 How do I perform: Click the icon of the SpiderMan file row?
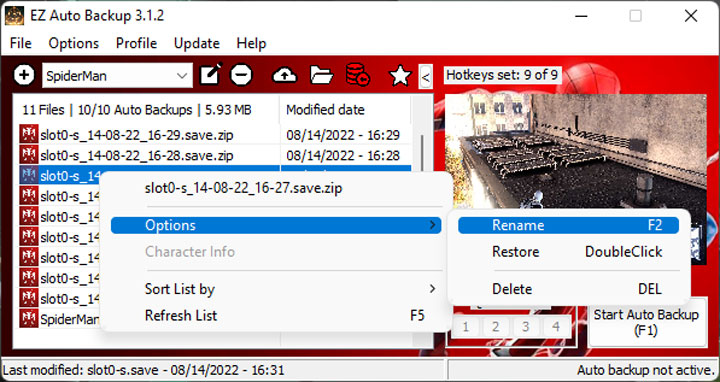click(28, 318)
